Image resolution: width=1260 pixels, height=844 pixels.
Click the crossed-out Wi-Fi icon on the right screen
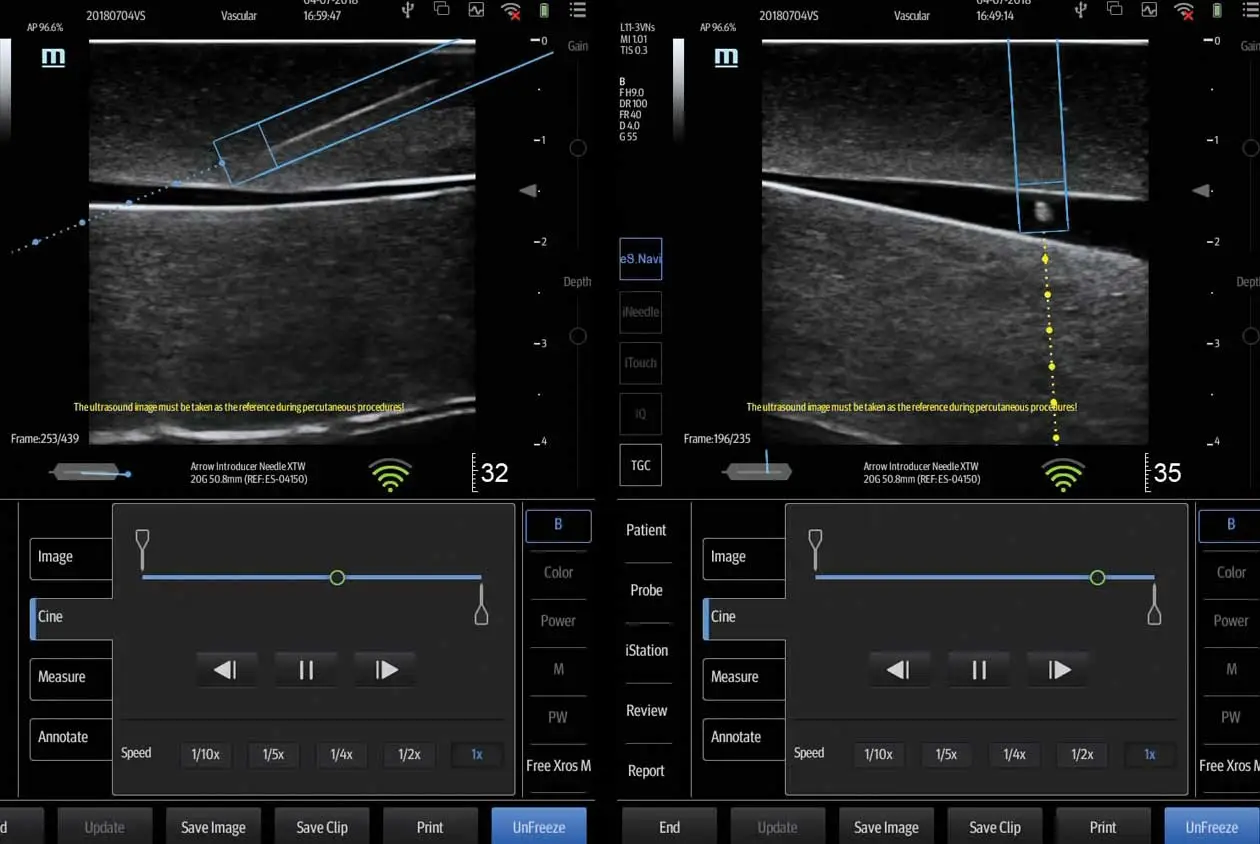[1184, 11]
